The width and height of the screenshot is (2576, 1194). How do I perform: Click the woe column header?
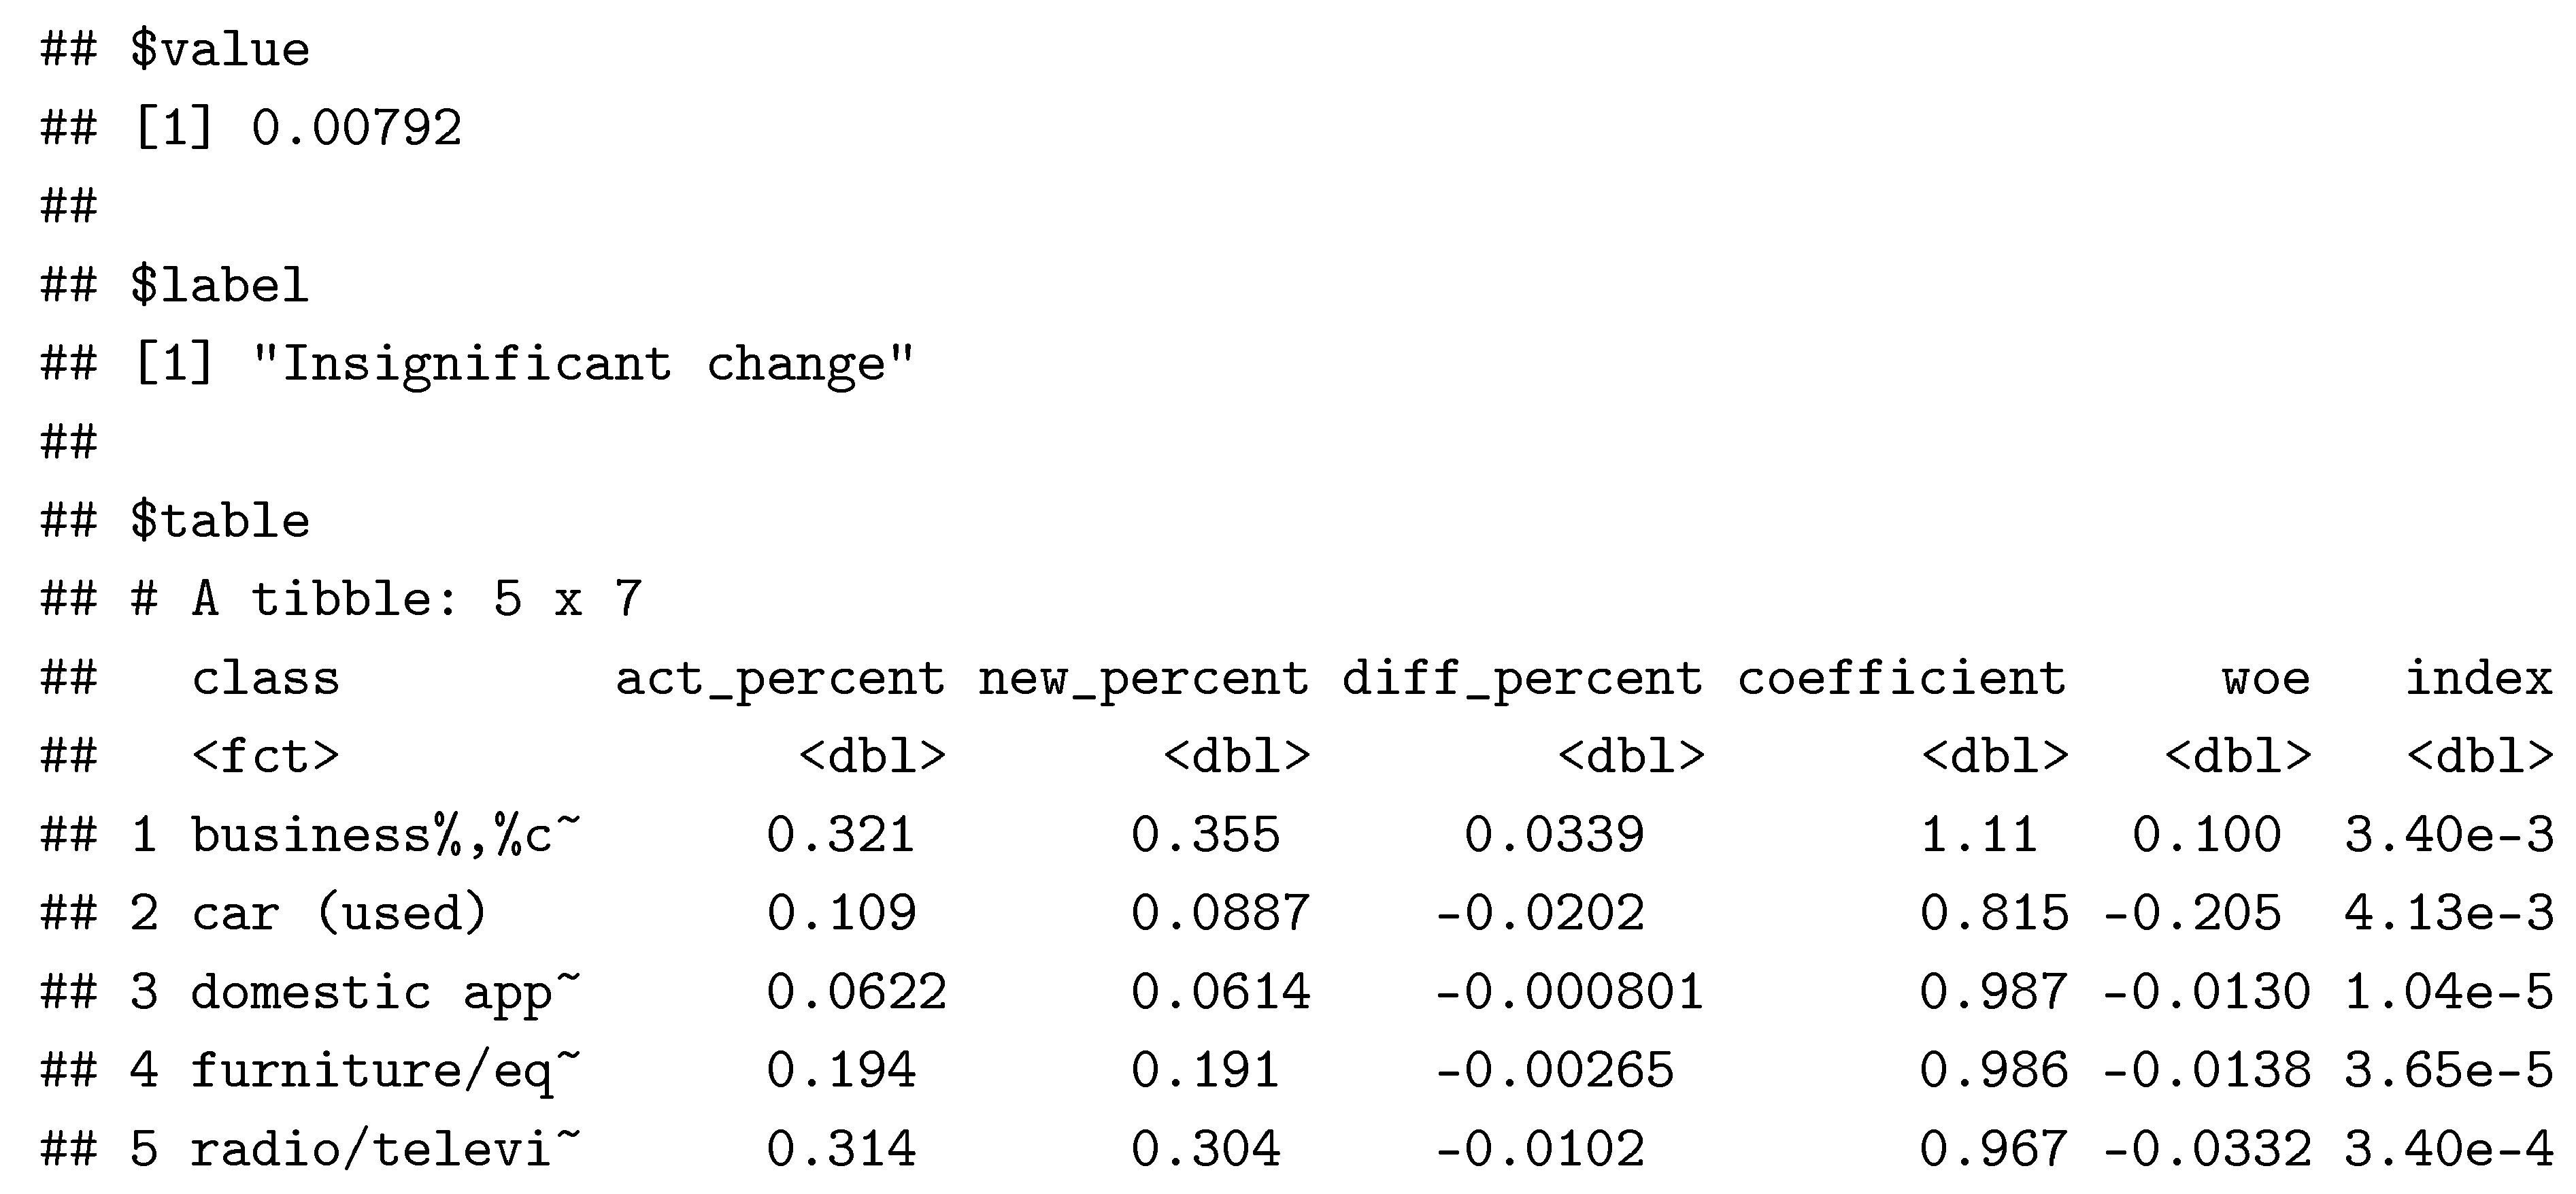(x=2265, y=679)
